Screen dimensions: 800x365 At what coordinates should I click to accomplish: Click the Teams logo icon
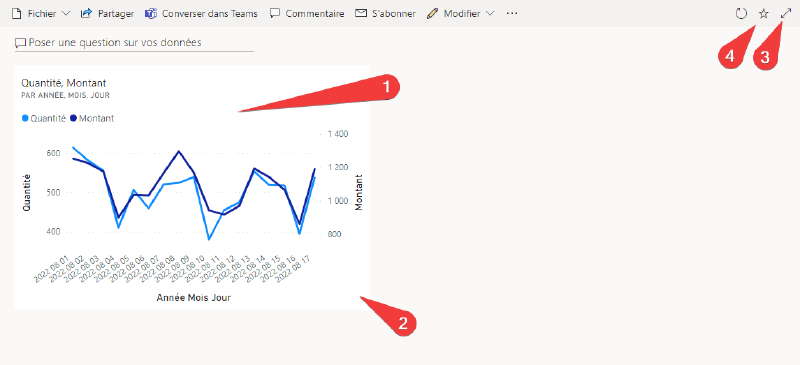[151, 14]
